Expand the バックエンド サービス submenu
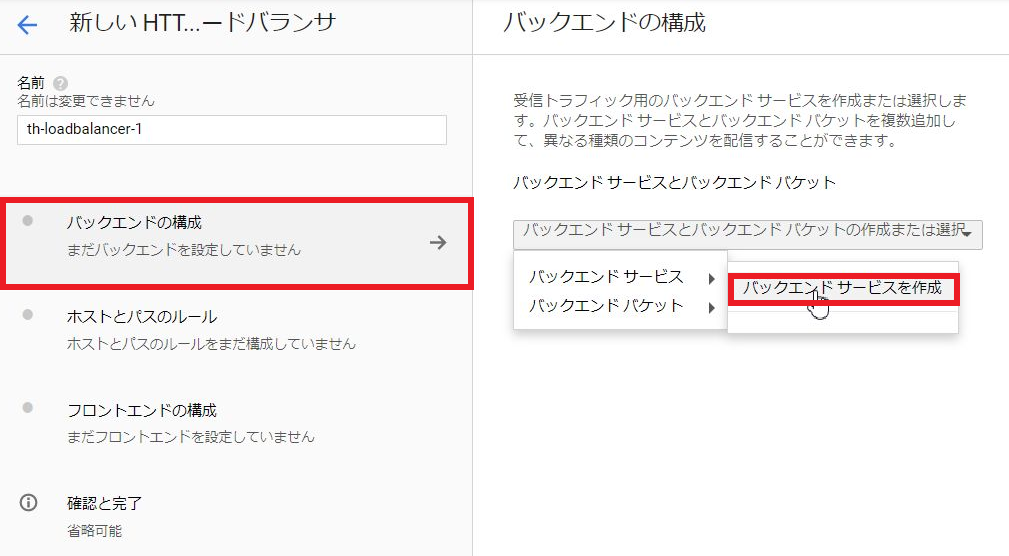 click(621, 277)
